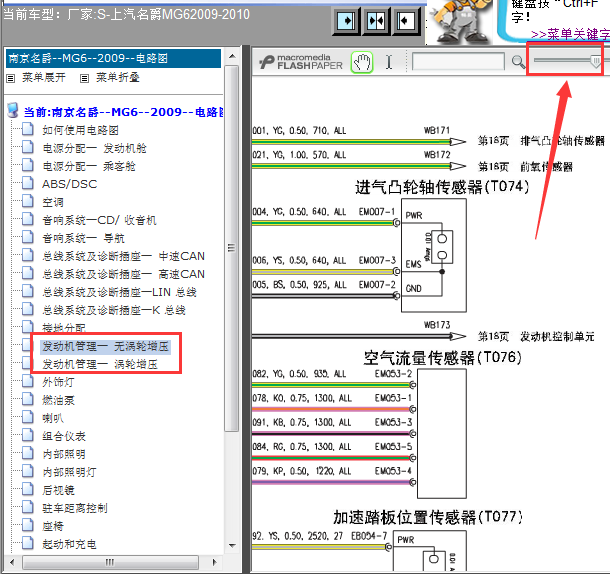Click the page icon beside 起动和充电
Image resolution: width=610 pixels, height=574 pixels.
point(28,543)
